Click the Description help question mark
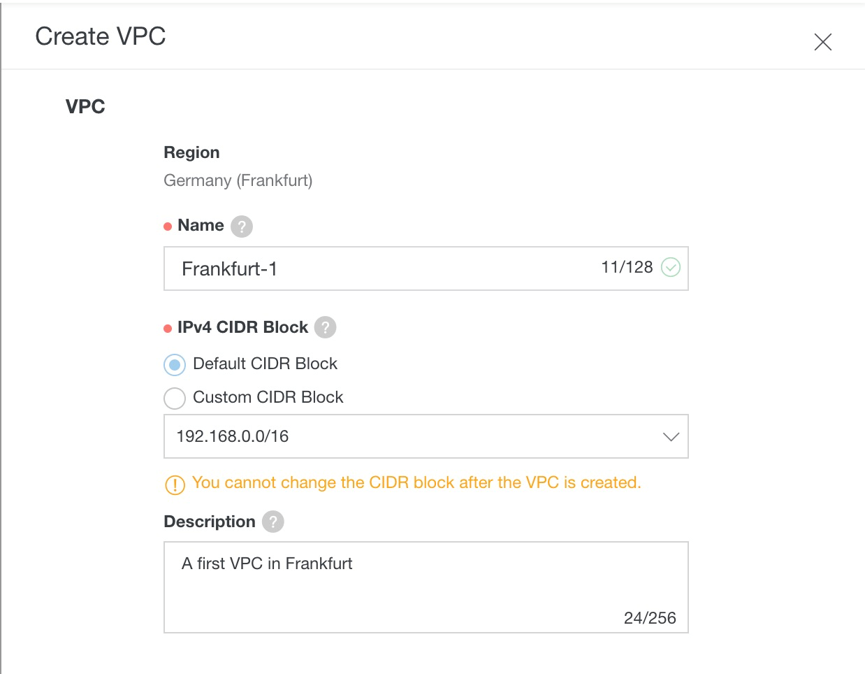The image size is (865, 674). (x=273, y=522)
